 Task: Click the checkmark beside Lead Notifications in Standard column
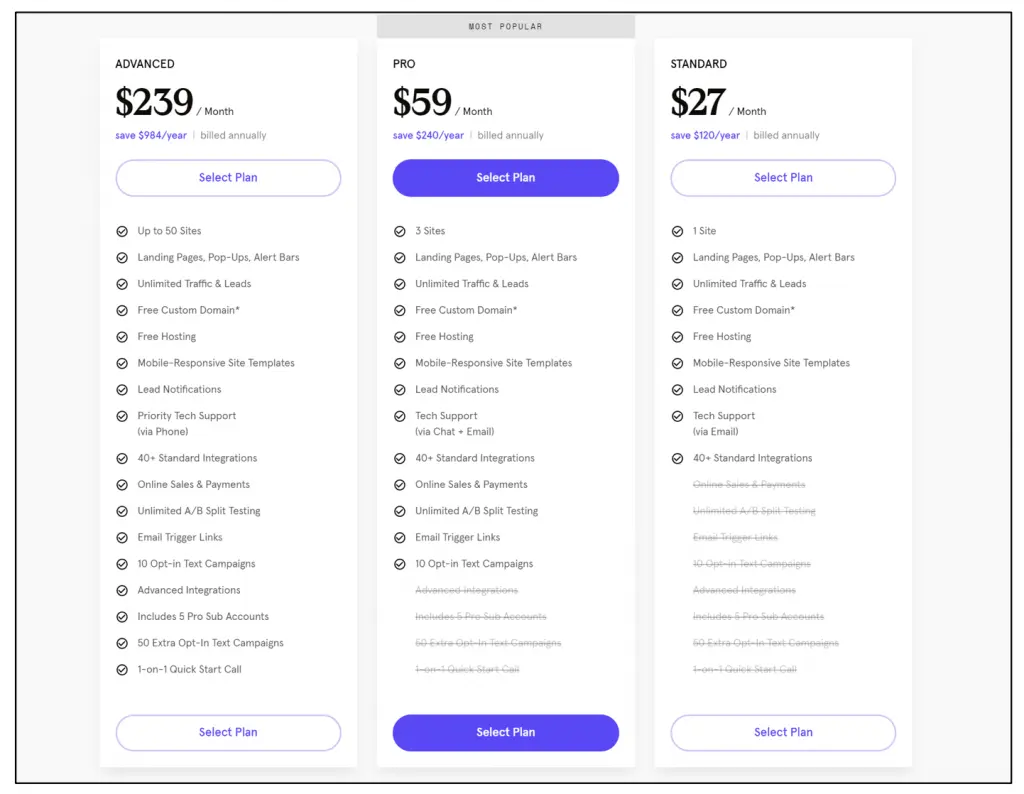678,389
